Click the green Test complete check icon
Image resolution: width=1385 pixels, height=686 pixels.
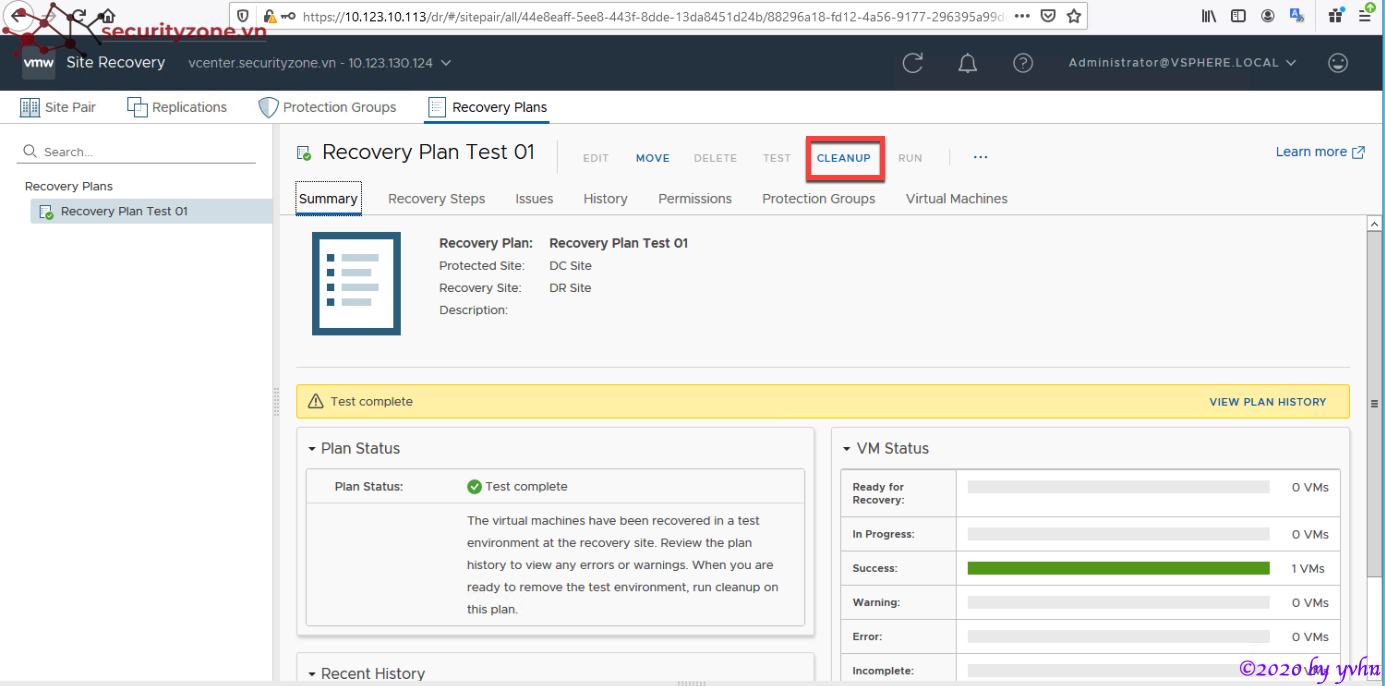pos(475,487)
